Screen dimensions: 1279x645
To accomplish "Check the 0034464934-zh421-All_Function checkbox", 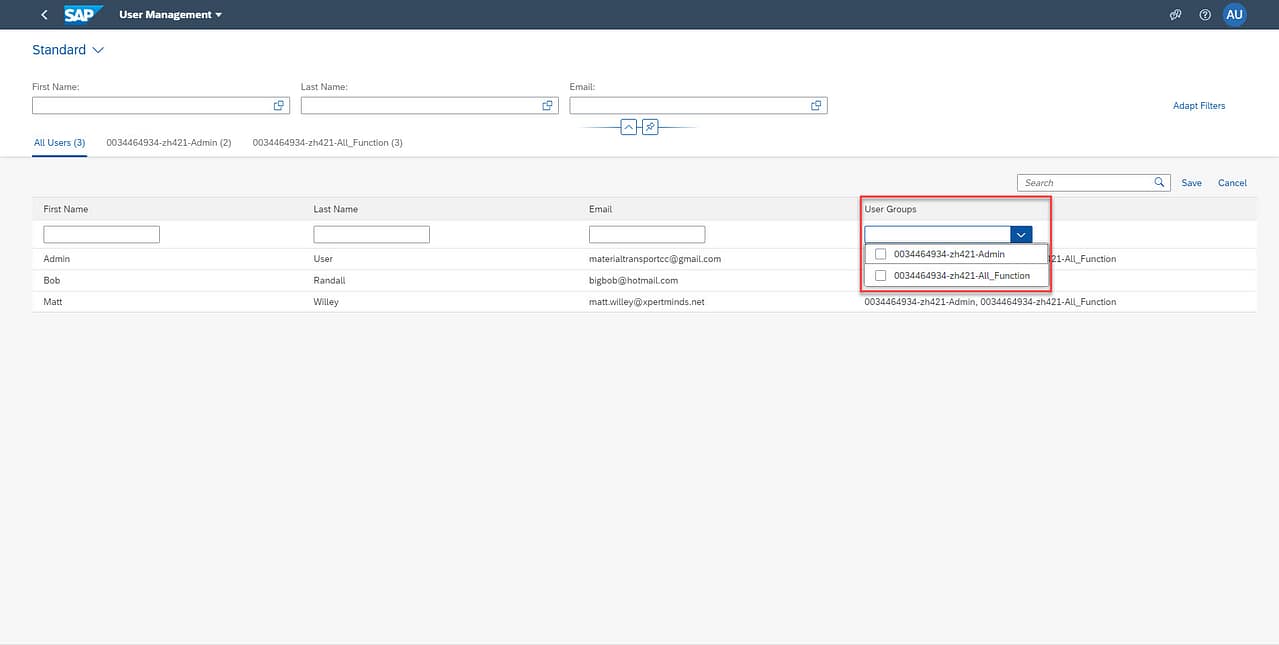I will pyautogui.click(x=880, y=275).
